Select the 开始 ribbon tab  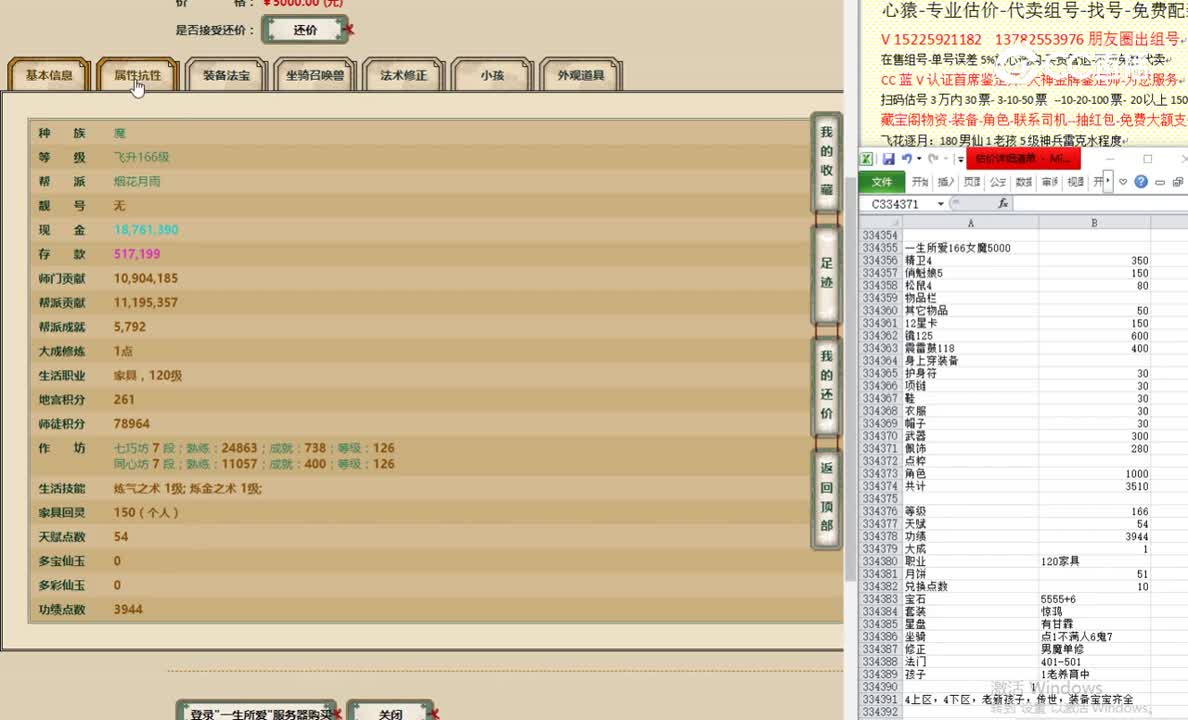point(920,181)
